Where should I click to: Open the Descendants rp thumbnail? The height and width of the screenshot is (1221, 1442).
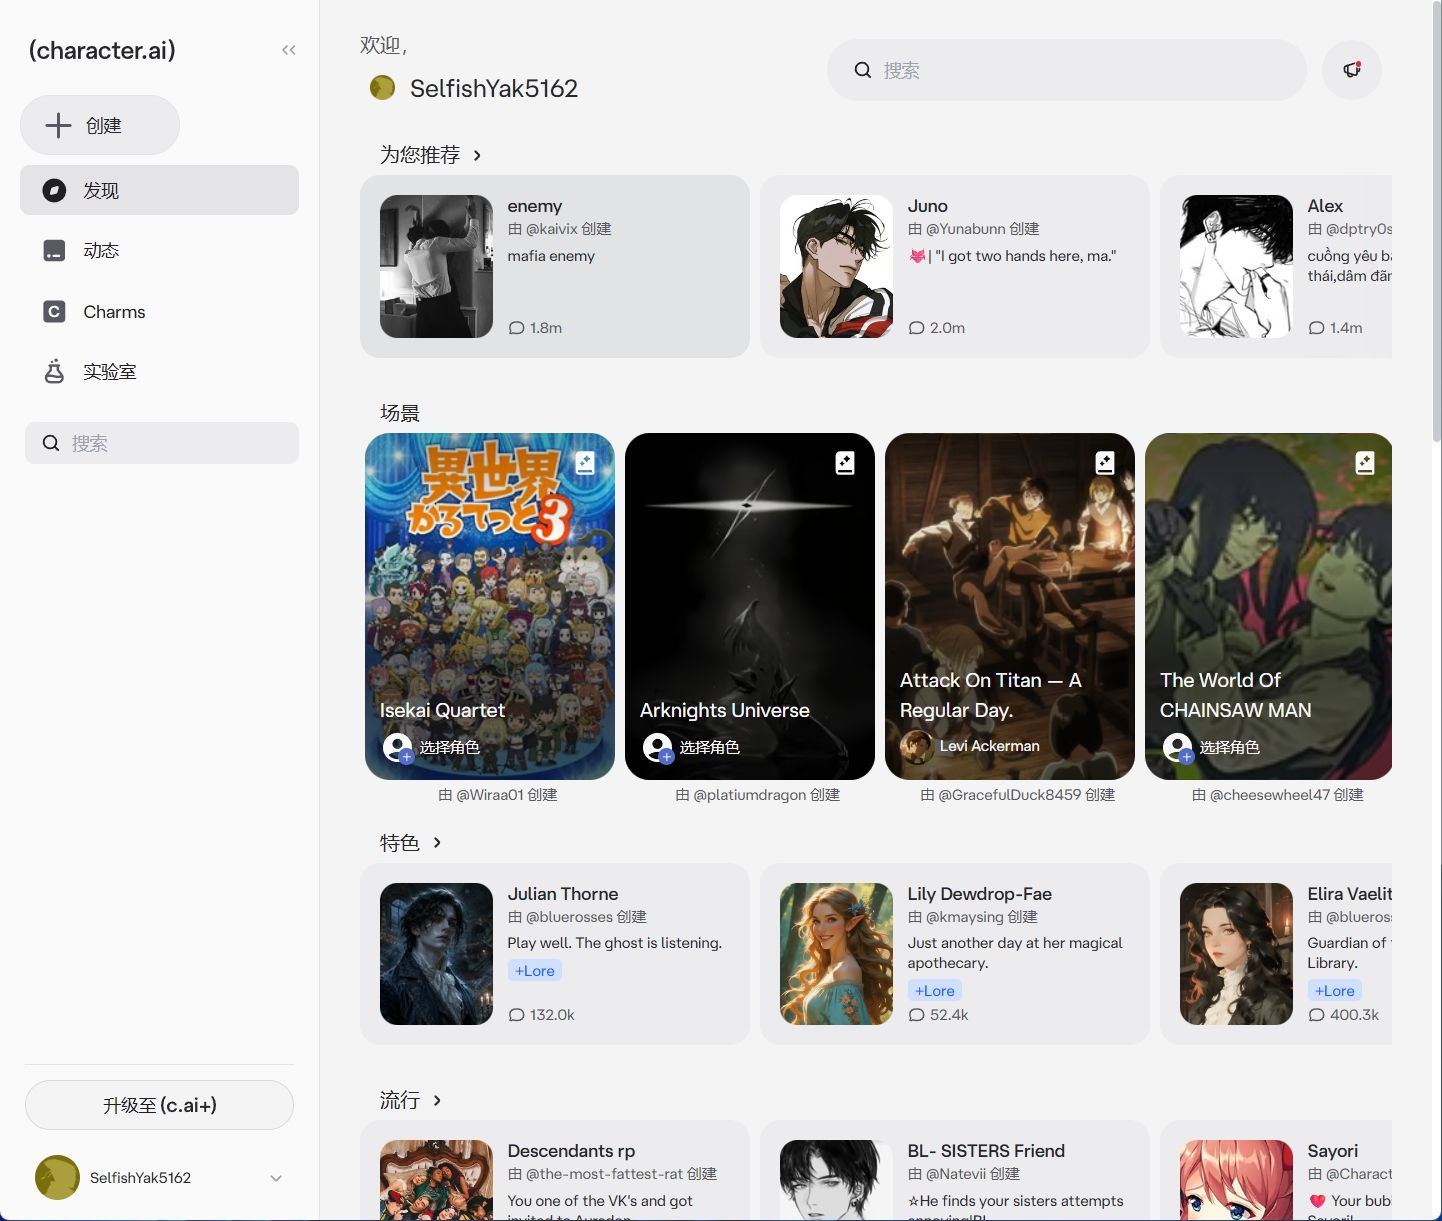click(x=436, y=1180)
